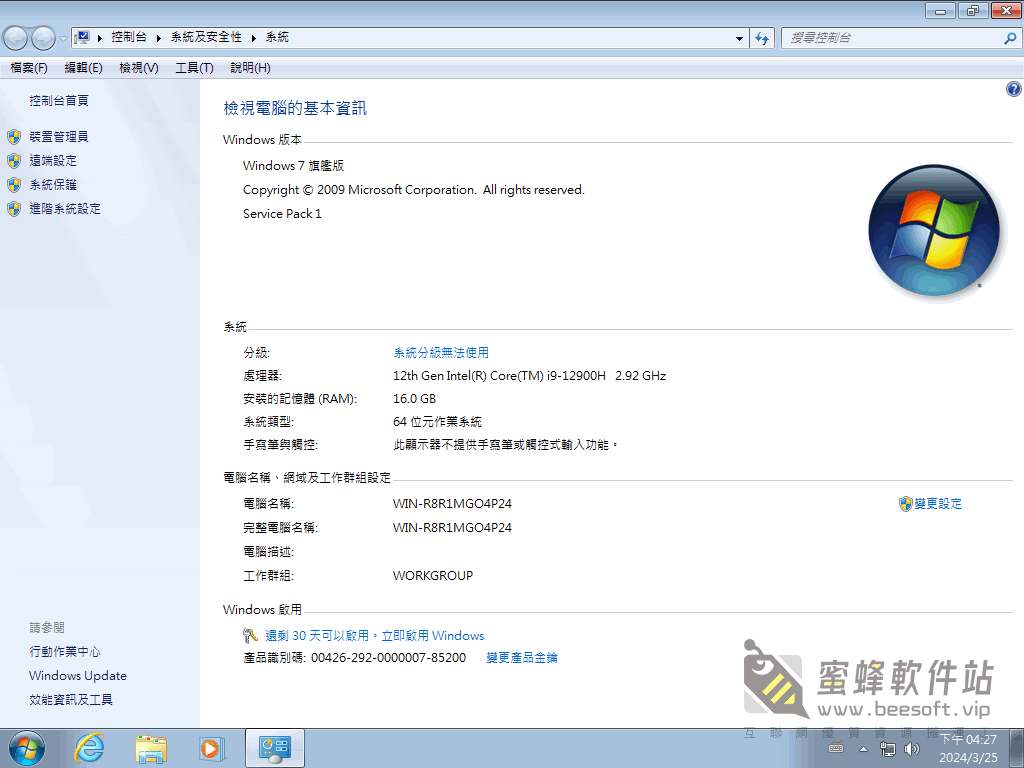
Task: Open the 工具(T) menu
Action: click(195, 68)
